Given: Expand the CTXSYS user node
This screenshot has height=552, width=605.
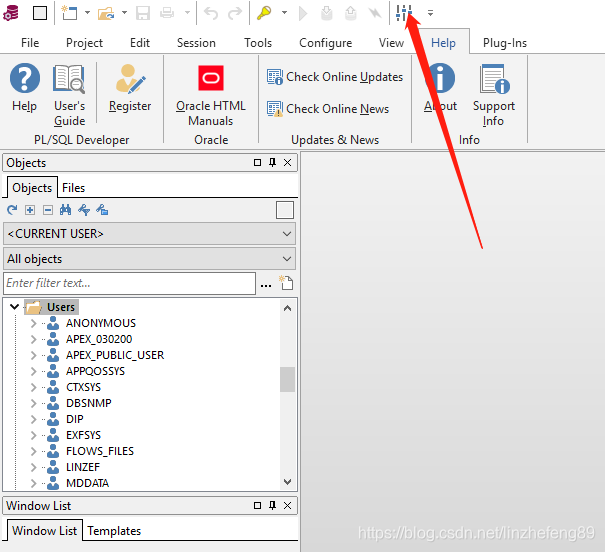Looking at the screenshot, I should [x=34, y=387].
